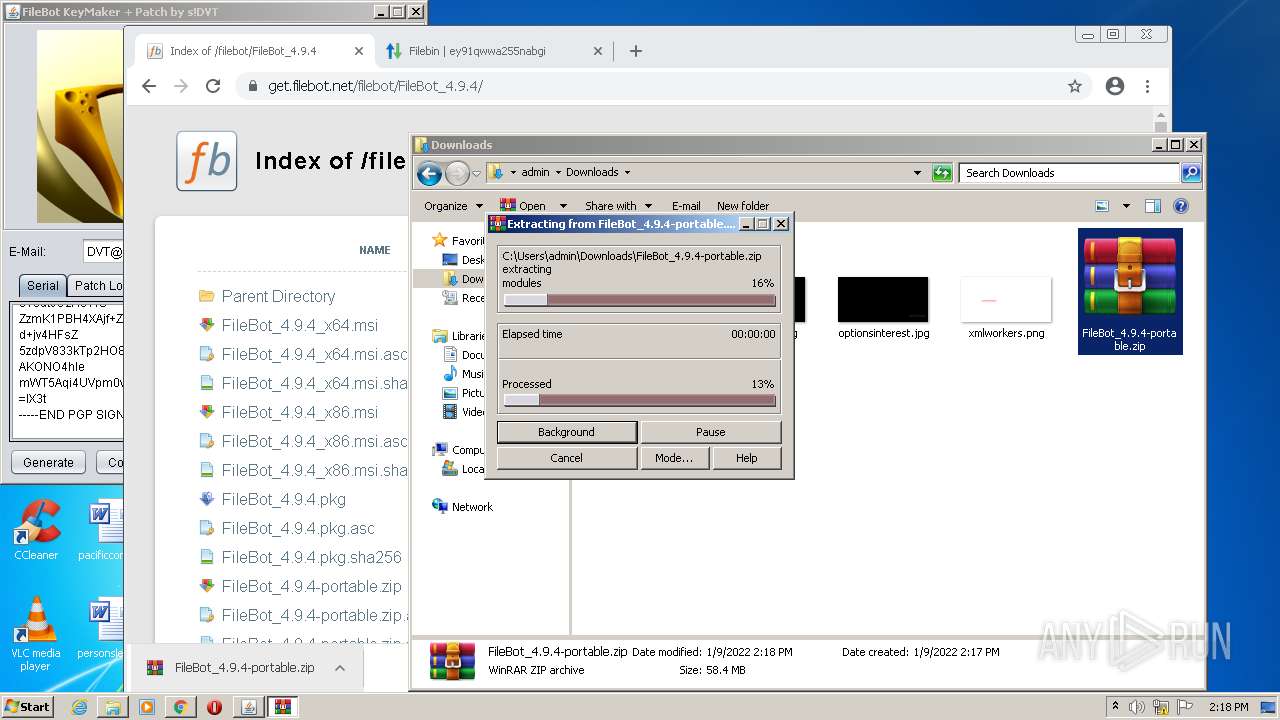Click the FileBot fb logo
Viewport: 1280px width, 720px height.
click(x=207, y=161)
